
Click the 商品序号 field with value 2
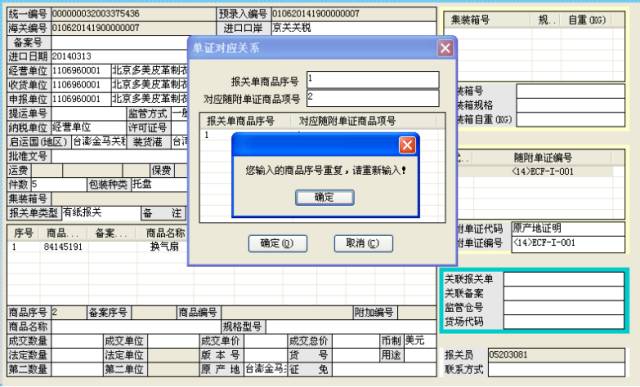pos(69,313)
